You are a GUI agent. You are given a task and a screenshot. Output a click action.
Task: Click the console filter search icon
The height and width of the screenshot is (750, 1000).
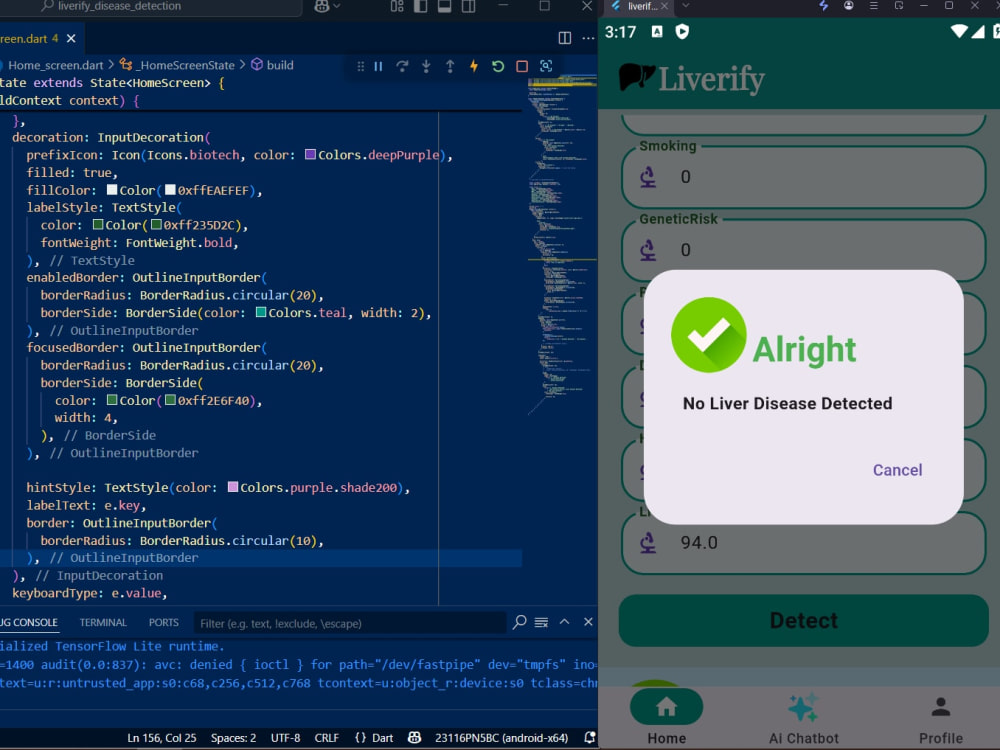(x=520, y=622)
